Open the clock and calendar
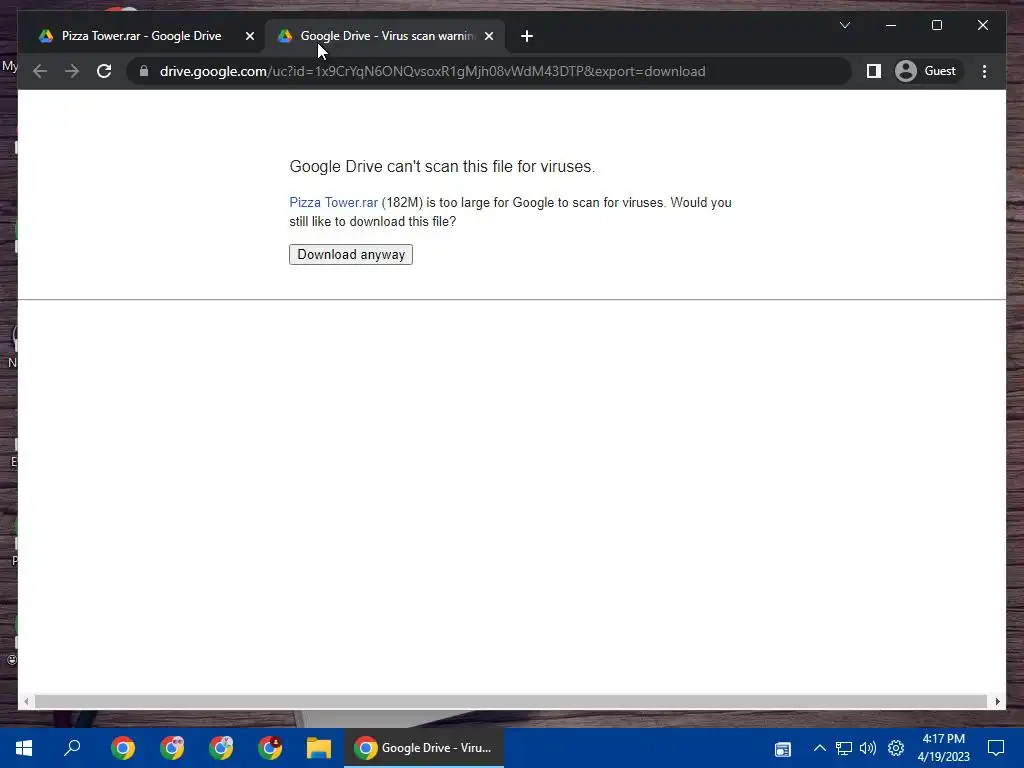 pos(943,748)
